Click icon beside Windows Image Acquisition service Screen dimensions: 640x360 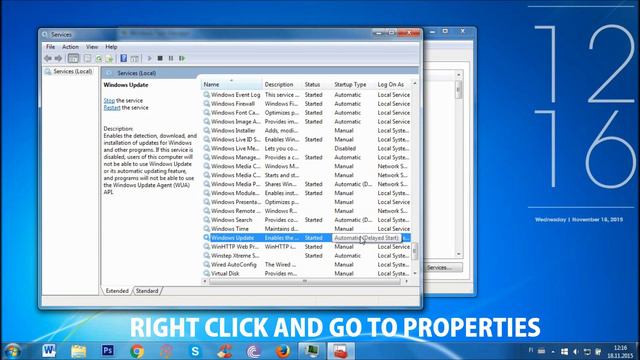point(207,122)
